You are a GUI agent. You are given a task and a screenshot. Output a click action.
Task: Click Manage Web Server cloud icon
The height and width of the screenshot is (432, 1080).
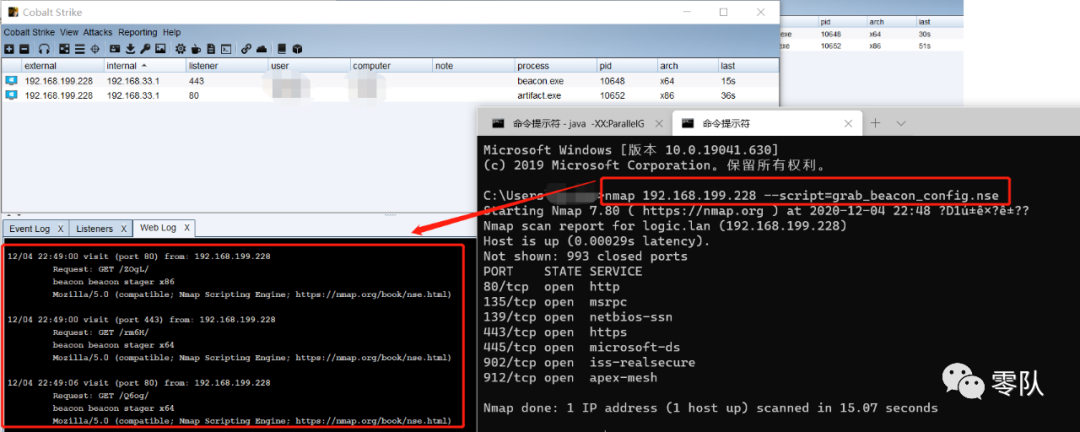(x=262, y=49)
